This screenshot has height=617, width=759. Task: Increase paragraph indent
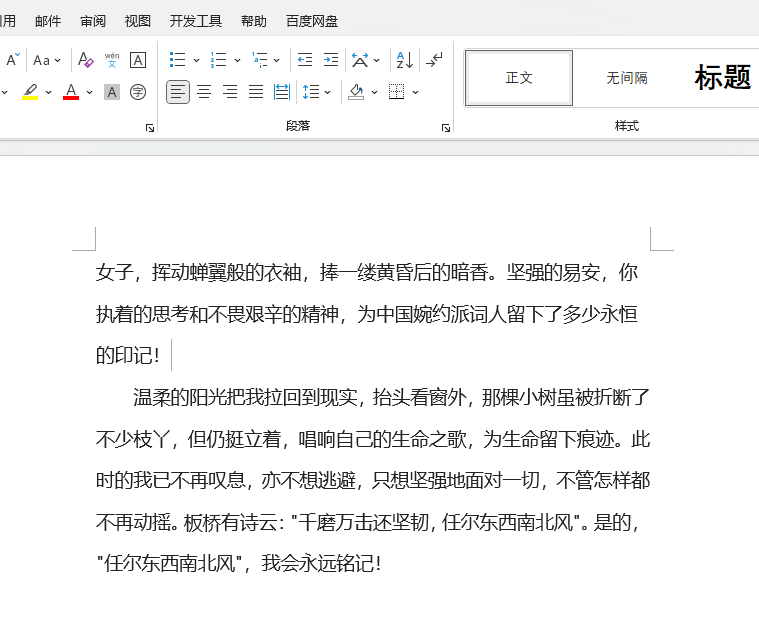(x=331, y=60)
